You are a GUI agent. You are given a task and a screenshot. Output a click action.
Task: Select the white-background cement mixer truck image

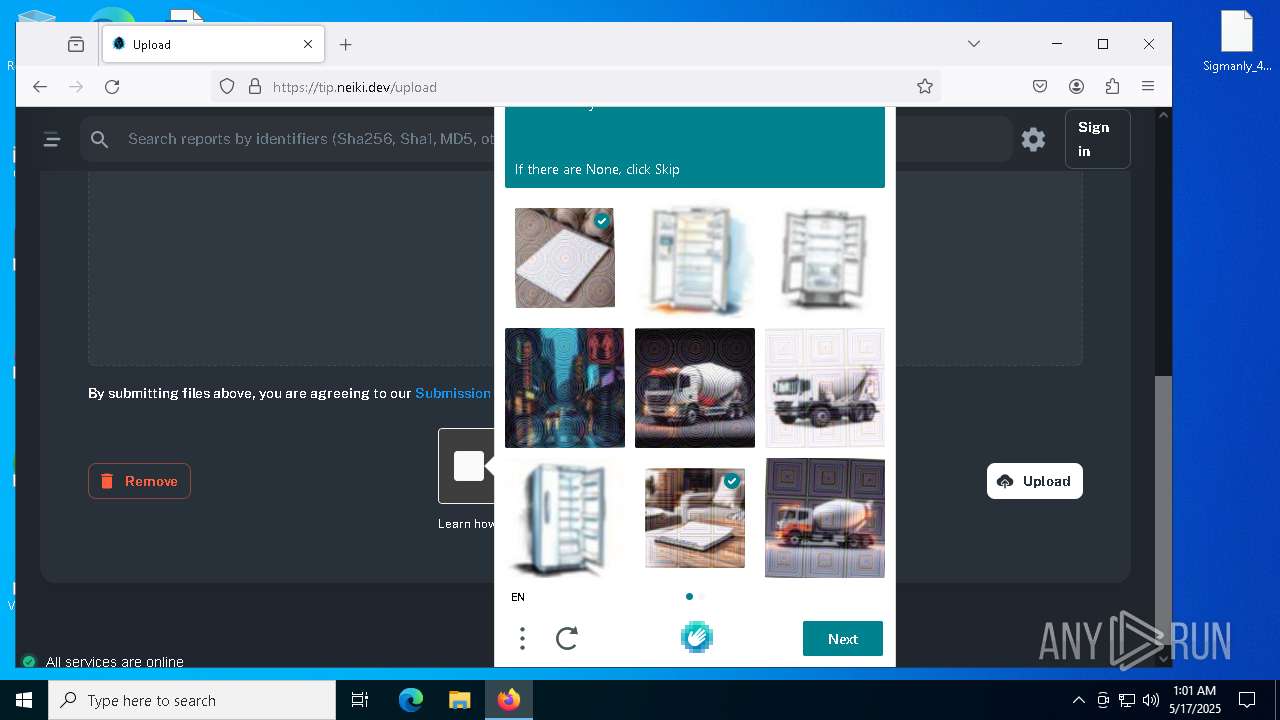click(x=825, y=388)
